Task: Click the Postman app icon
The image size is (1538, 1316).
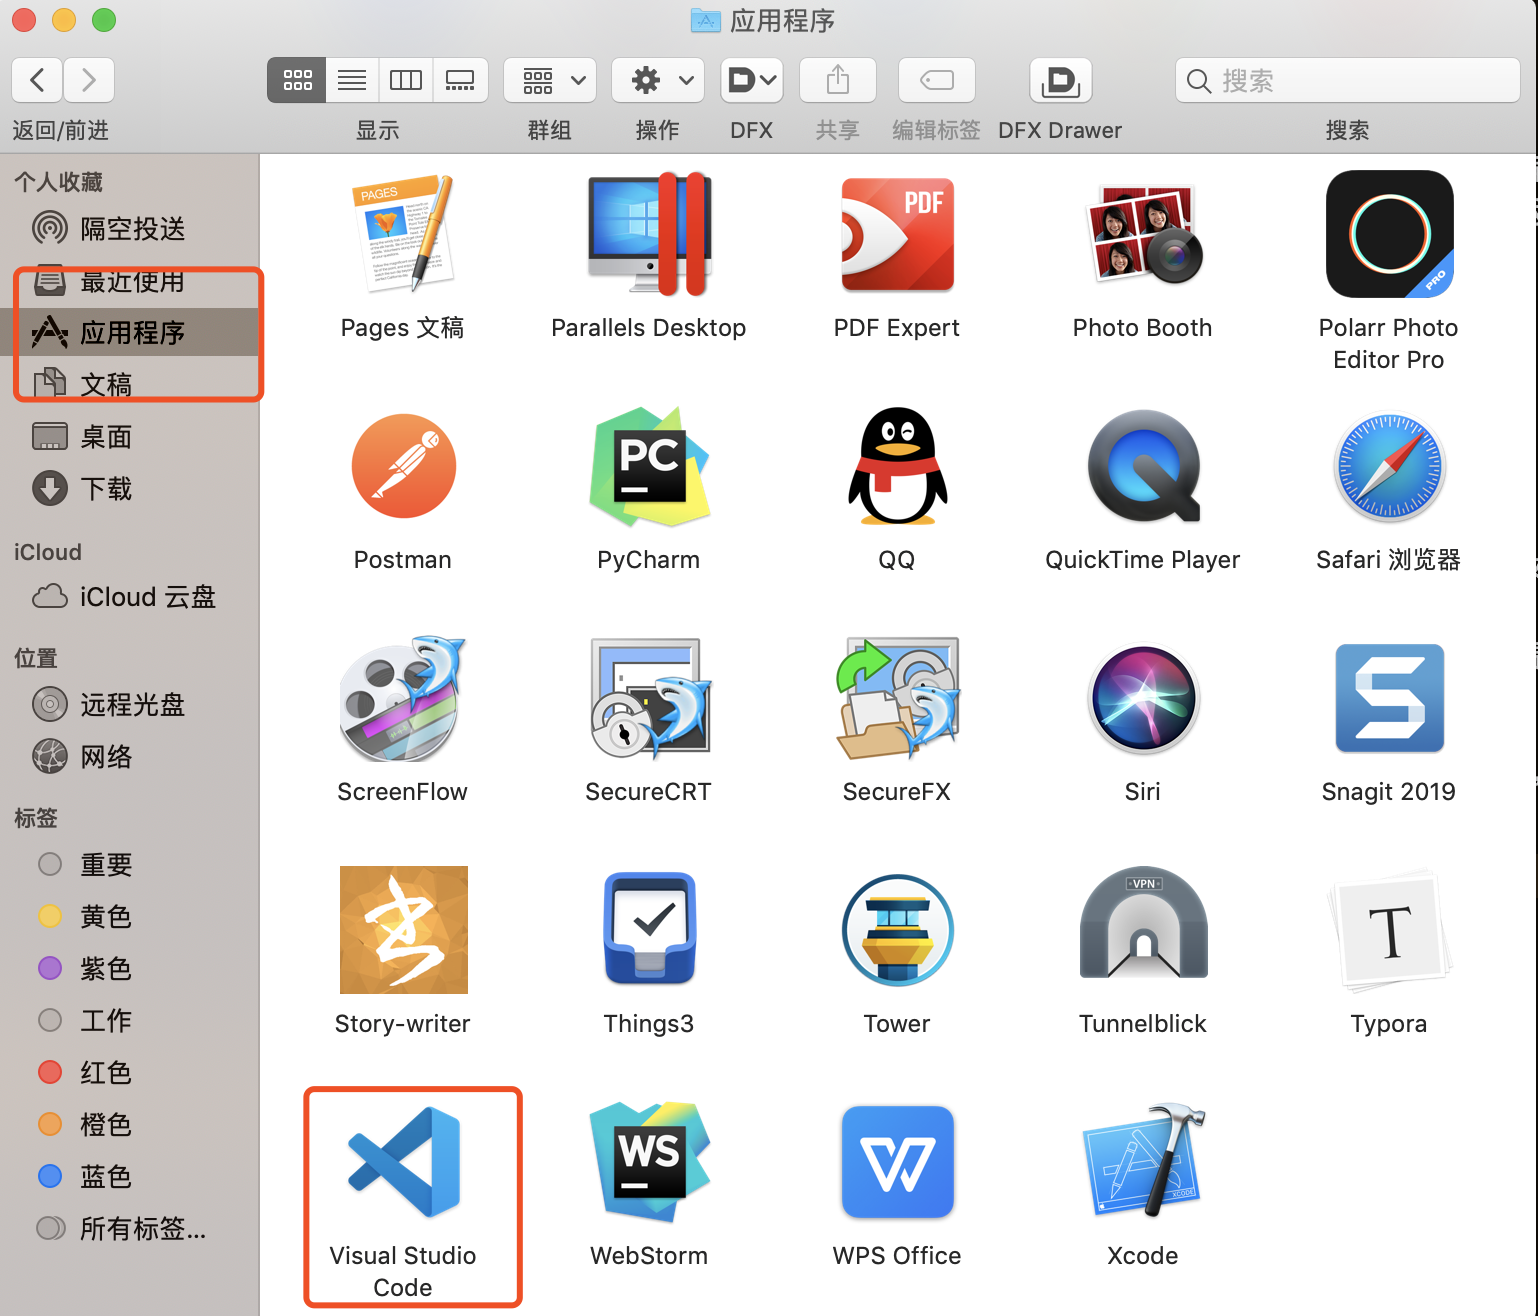Action: point(403,466)
